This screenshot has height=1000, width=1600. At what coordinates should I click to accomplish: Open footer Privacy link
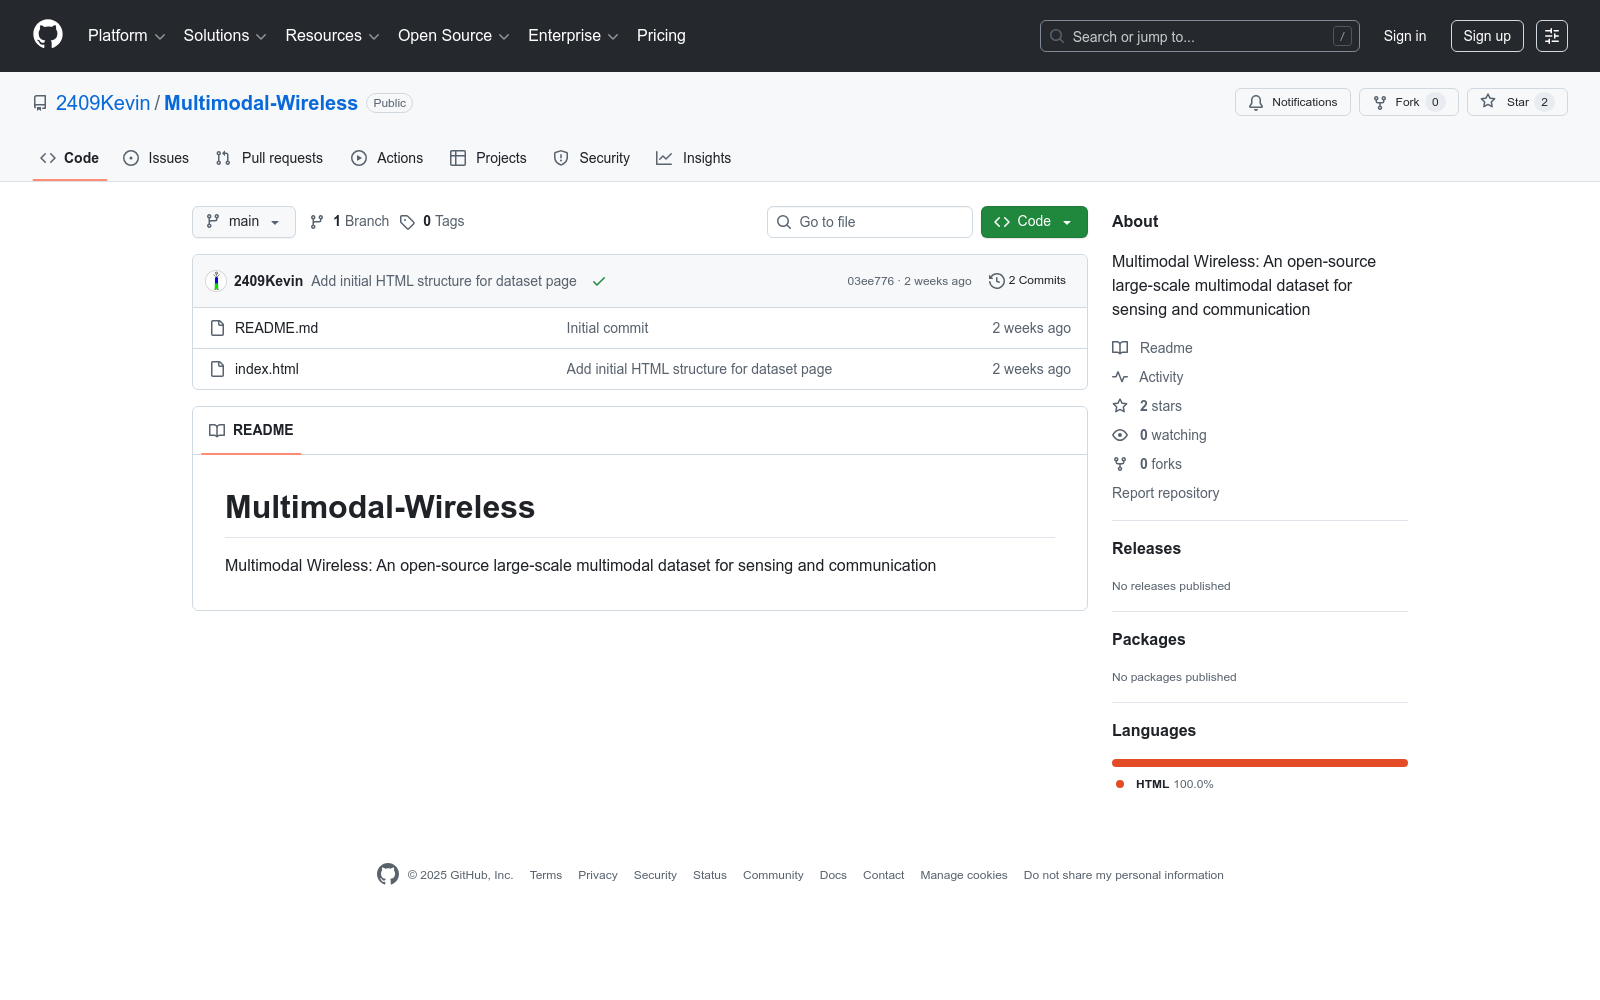click(598, 875)
